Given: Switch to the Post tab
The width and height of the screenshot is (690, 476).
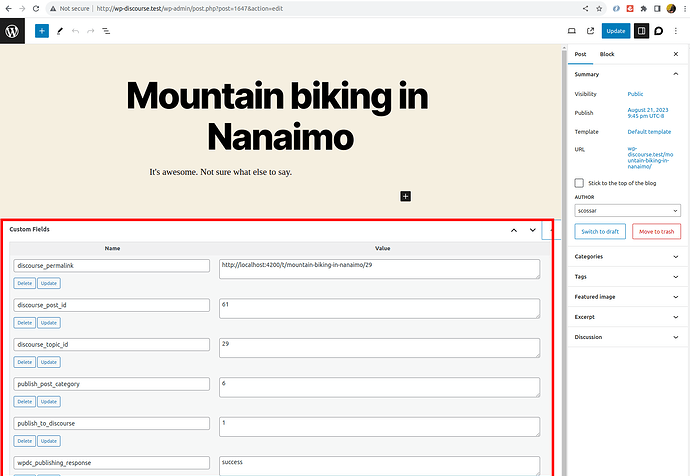Looking at the screenshot, I should (580, 54).
